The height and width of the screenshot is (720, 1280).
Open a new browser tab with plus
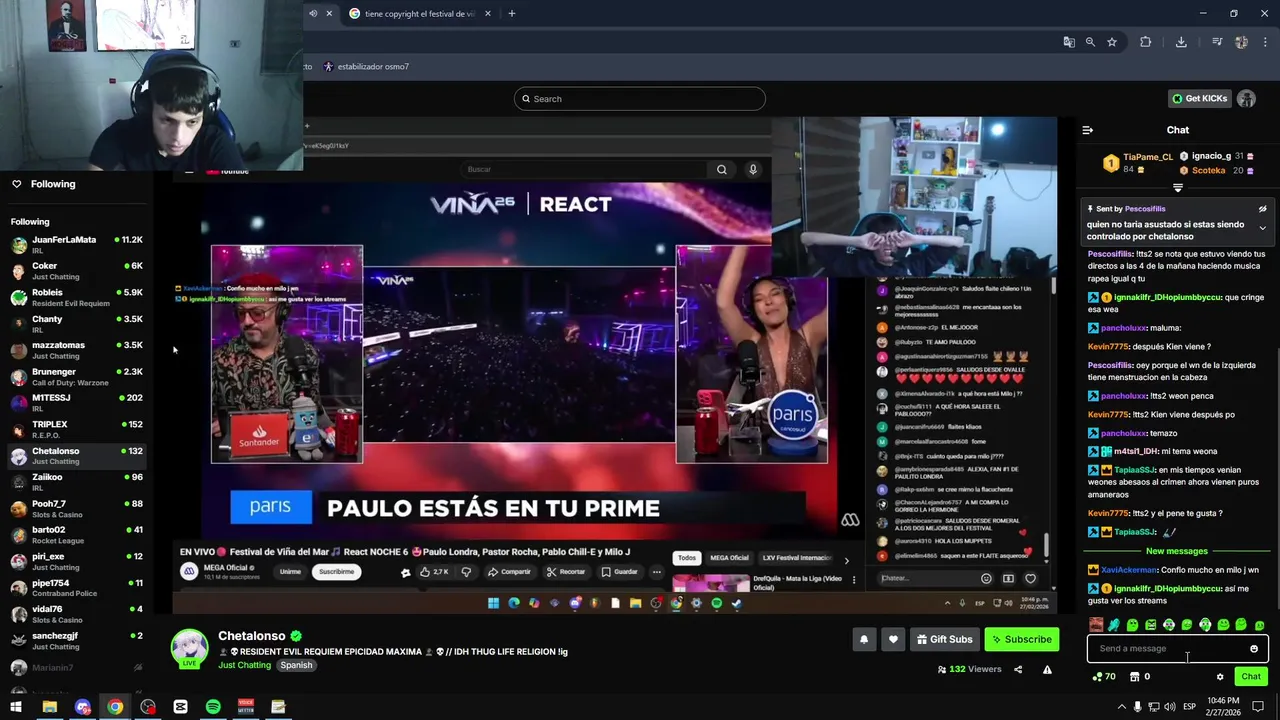pyautogui.click(x=512, y=14)
